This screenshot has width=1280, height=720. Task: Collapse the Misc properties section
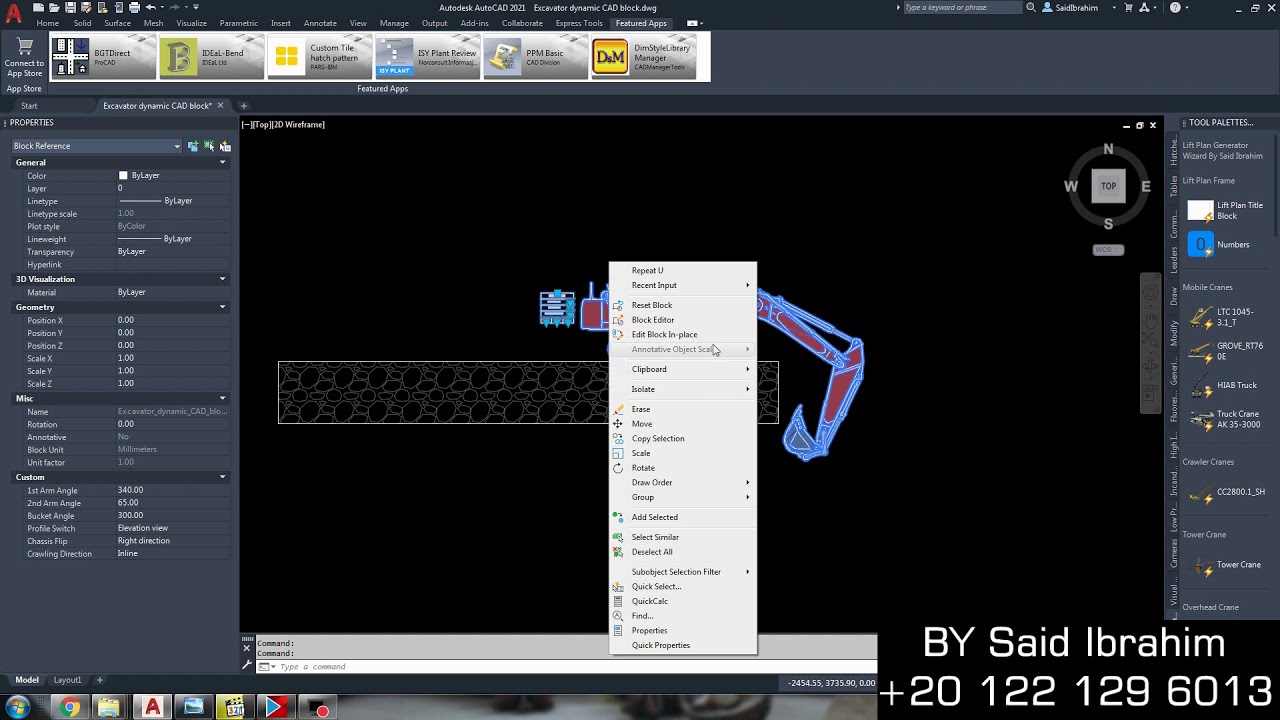point(223,399)
